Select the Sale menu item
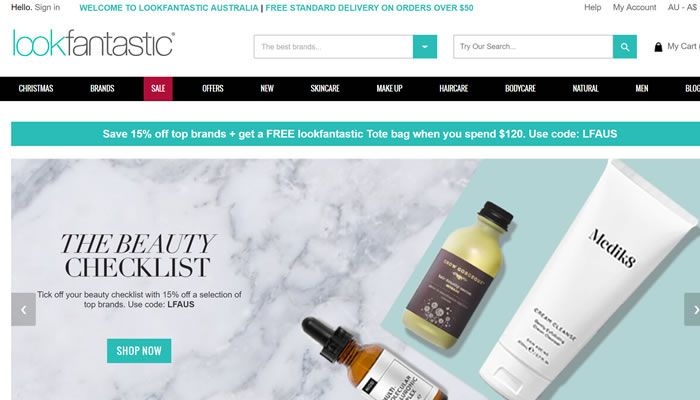 tap(158, 88)
